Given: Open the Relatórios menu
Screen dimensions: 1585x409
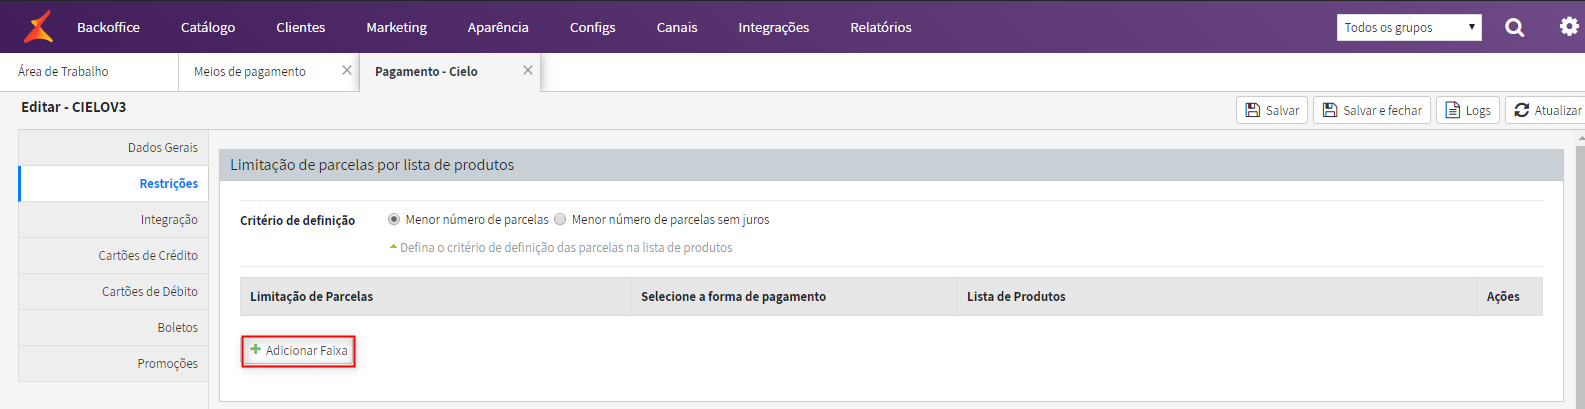Looking at the screenshot, I should point(881,27).
